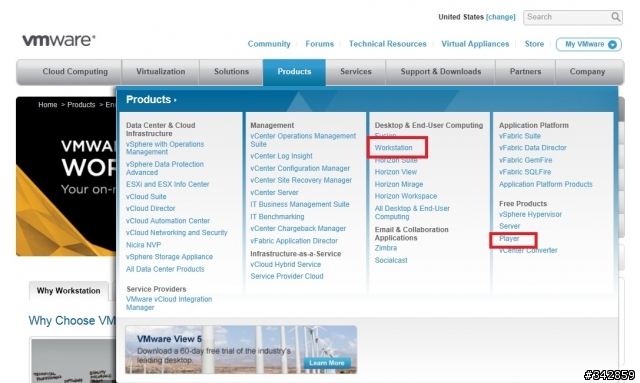This screenshot has height=383, width=640.
Task: Open vCloud Automation Center
Action: 168,220
